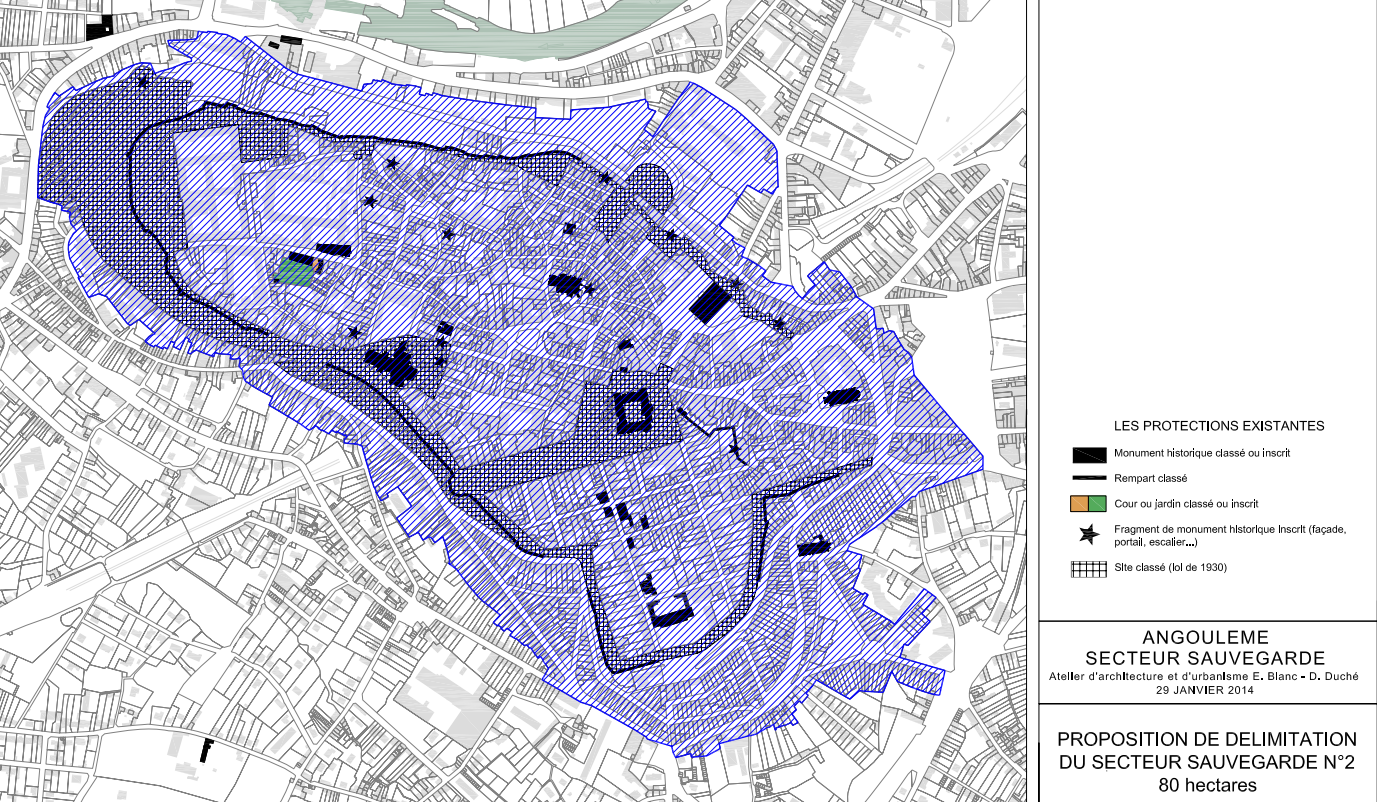Click the '80 hectares' text
This screenshot has width=1377, height=802.
tap(1207, 785)
